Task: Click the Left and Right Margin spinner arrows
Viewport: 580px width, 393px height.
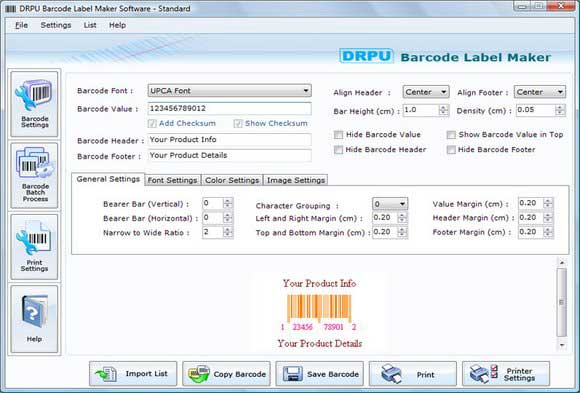Action: tap(402, 218)
